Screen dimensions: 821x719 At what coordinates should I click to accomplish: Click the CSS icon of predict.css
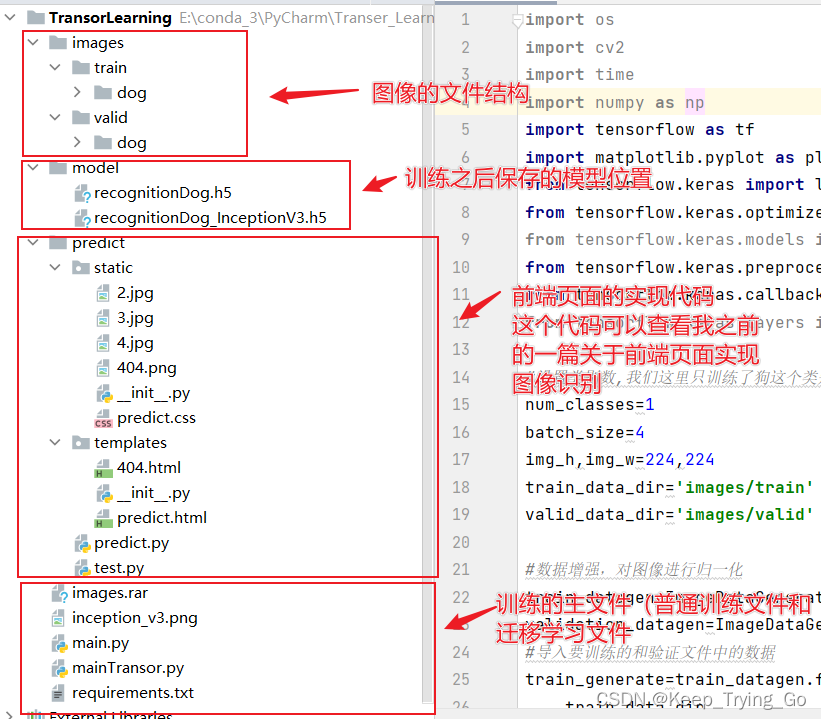coord(103,418)
